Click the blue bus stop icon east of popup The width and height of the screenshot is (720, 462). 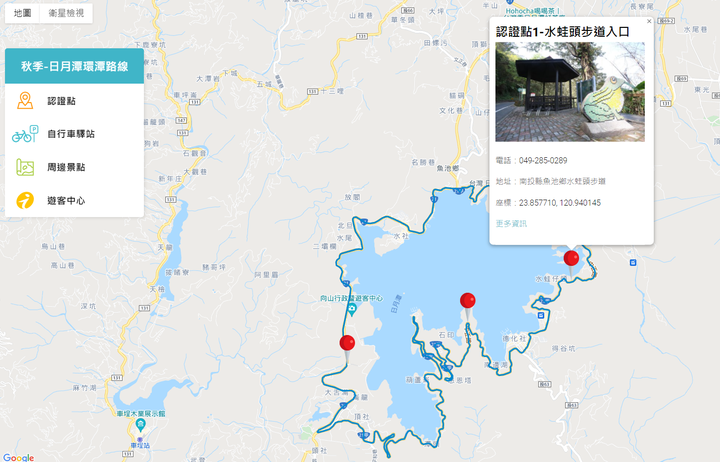[x=633, y=263]
